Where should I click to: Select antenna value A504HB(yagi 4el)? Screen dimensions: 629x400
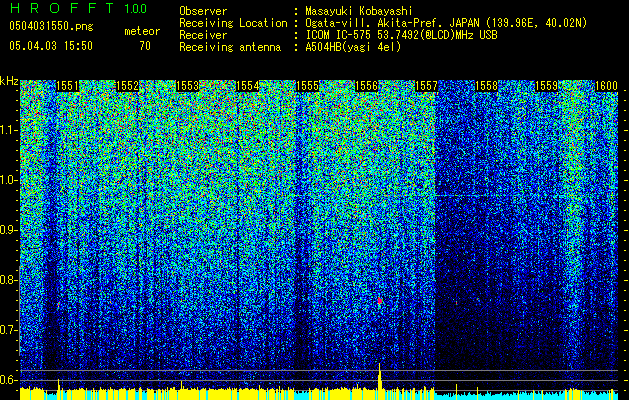(353, 47)
